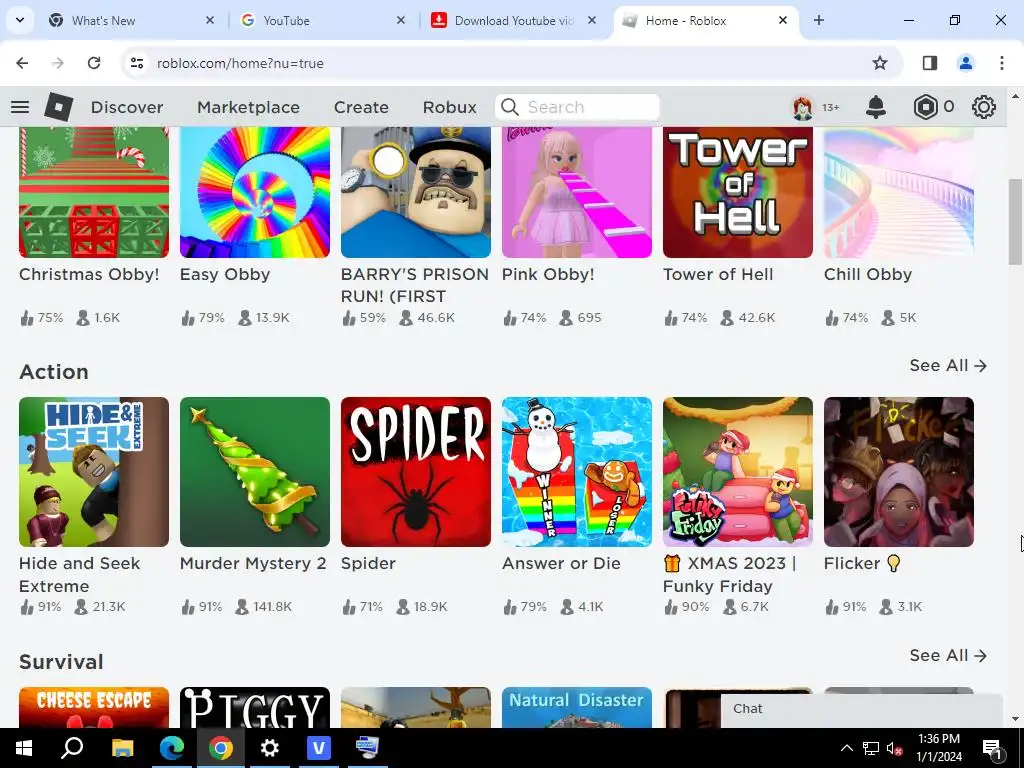
Task: Close the What's New tab
Action: 210,20
